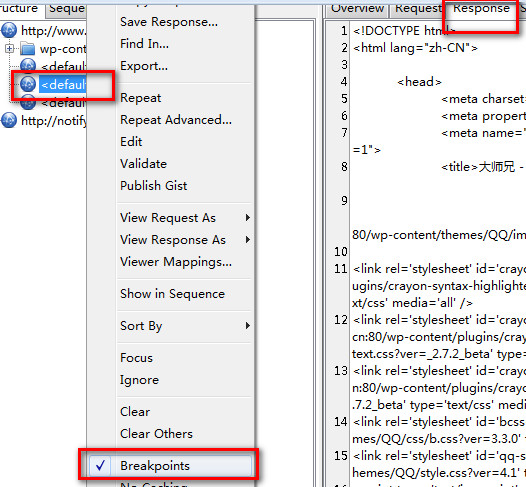Expand the wp-content folder node
Viewport: 526px width, 487px height.
pyautogui.click(x=9, y=49)
